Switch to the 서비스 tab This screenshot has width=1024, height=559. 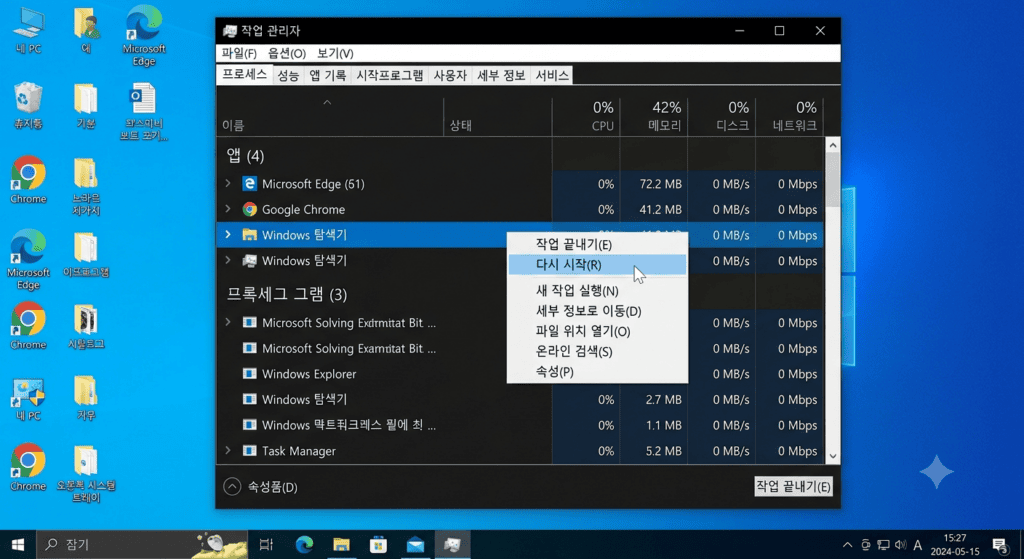[552, 76]
